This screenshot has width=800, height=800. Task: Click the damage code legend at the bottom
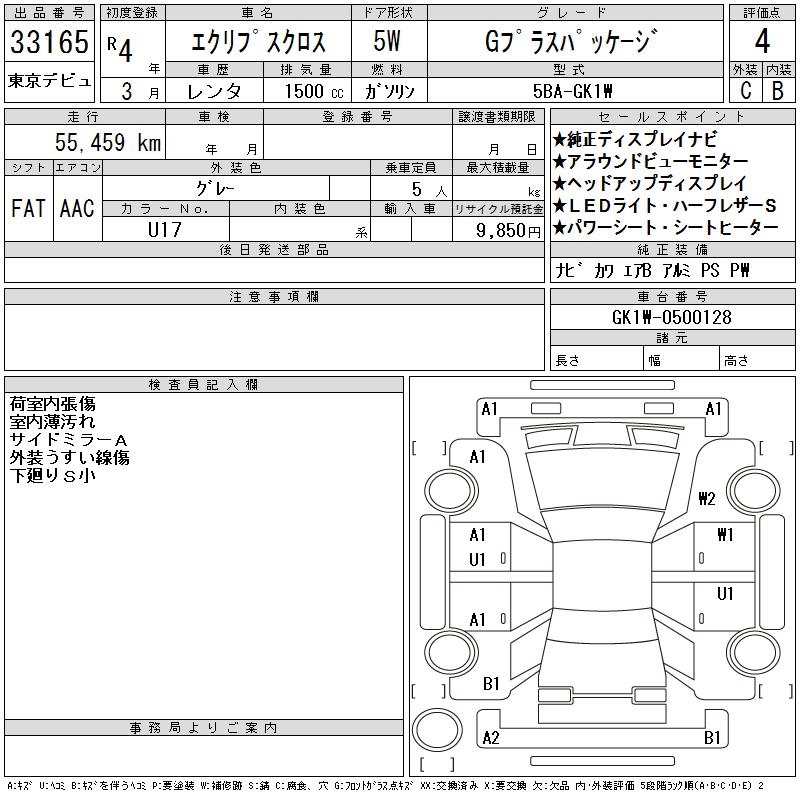pos(385,786)
